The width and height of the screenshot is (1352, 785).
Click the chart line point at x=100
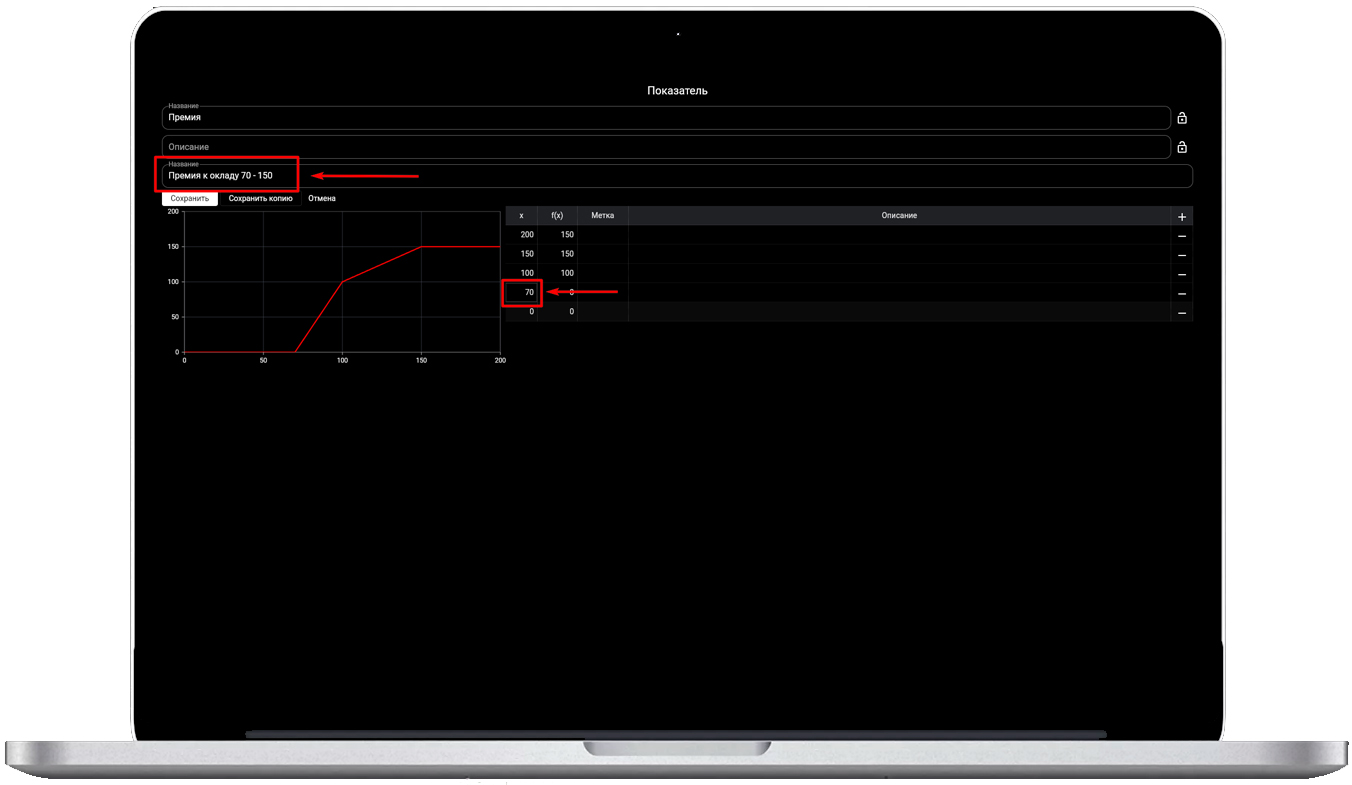point(342,281)
